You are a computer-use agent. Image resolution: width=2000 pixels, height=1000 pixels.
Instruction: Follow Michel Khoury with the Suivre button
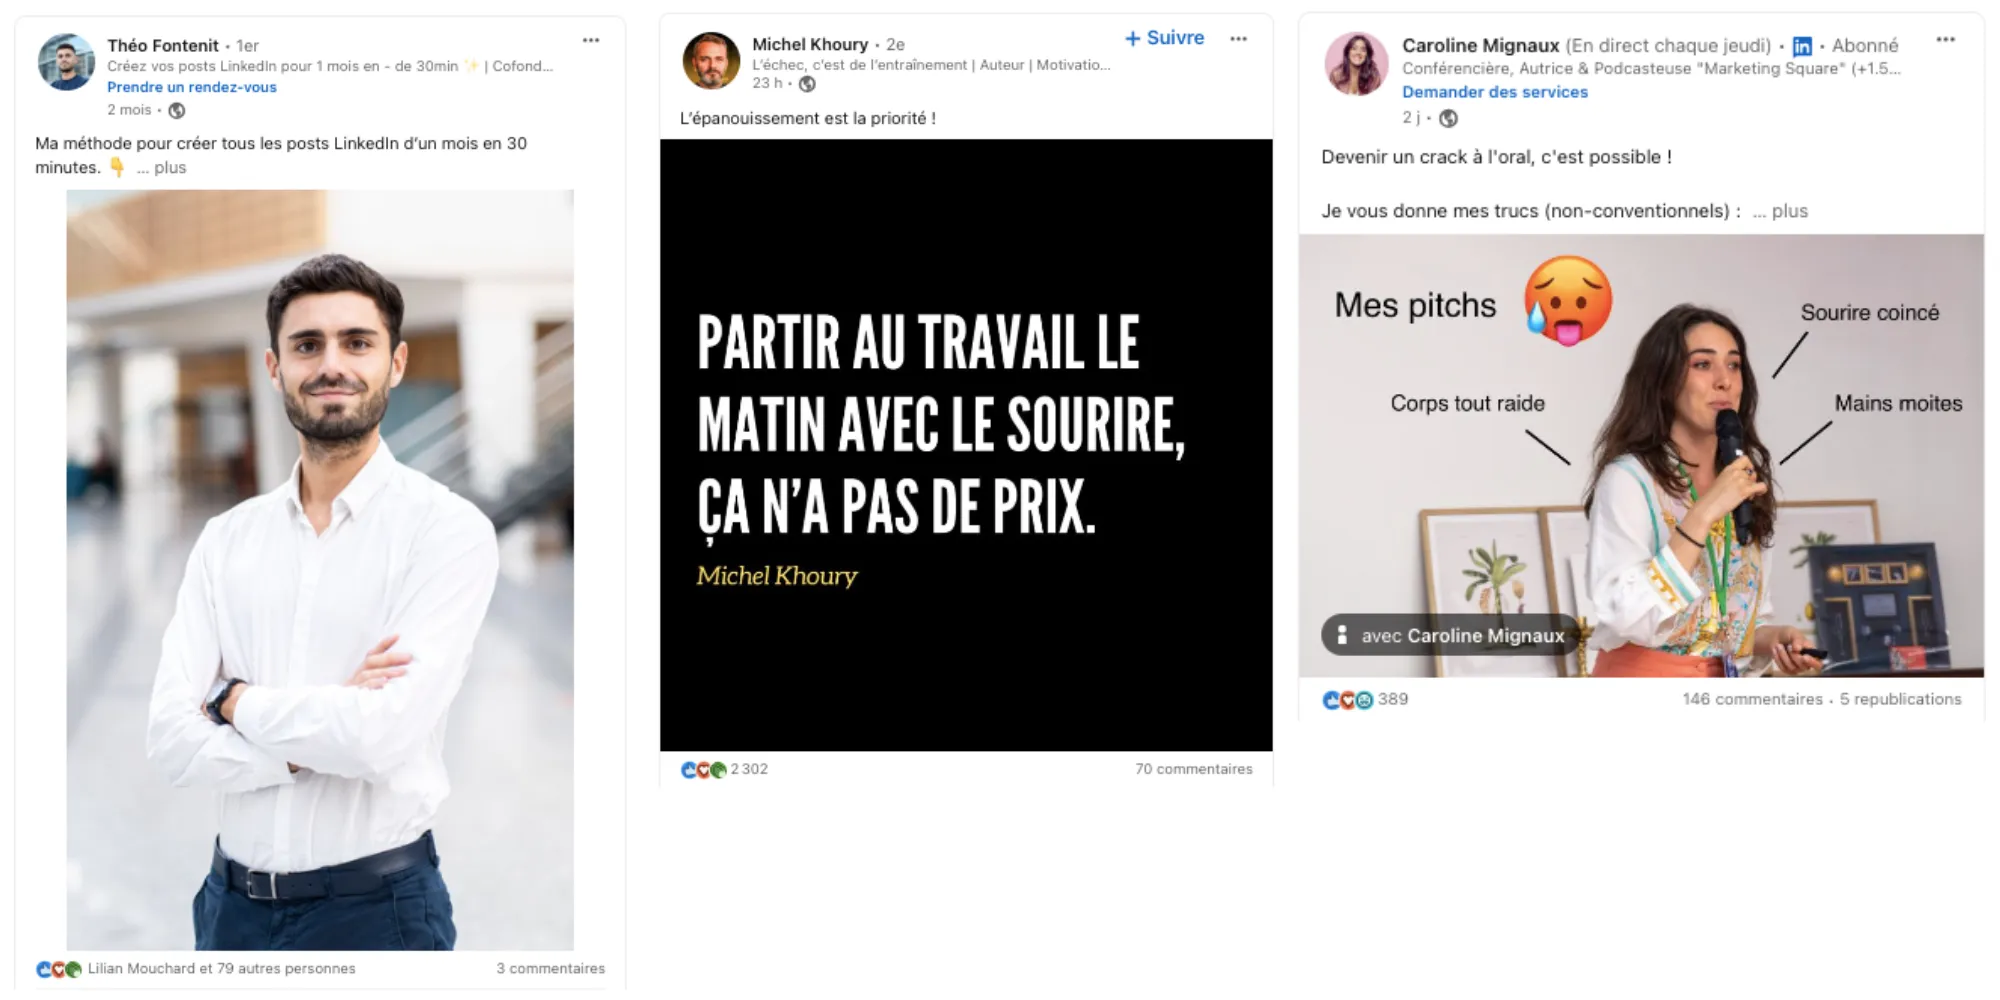click(x=1164, y=38)
